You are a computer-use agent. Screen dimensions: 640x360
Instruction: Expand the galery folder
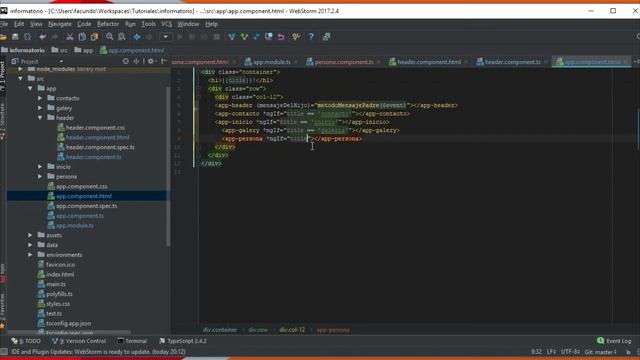point(40,108)
